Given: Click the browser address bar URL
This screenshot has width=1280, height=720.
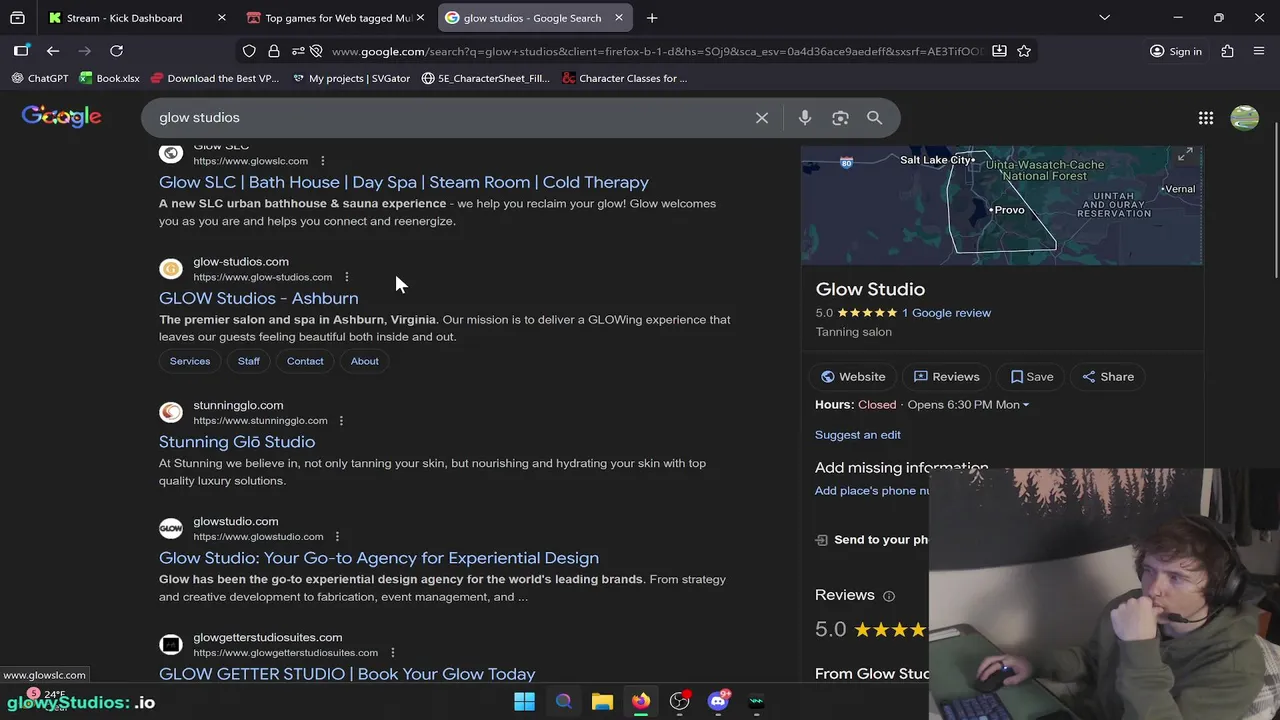Looking at the screenshot, I should pos(656,51).
